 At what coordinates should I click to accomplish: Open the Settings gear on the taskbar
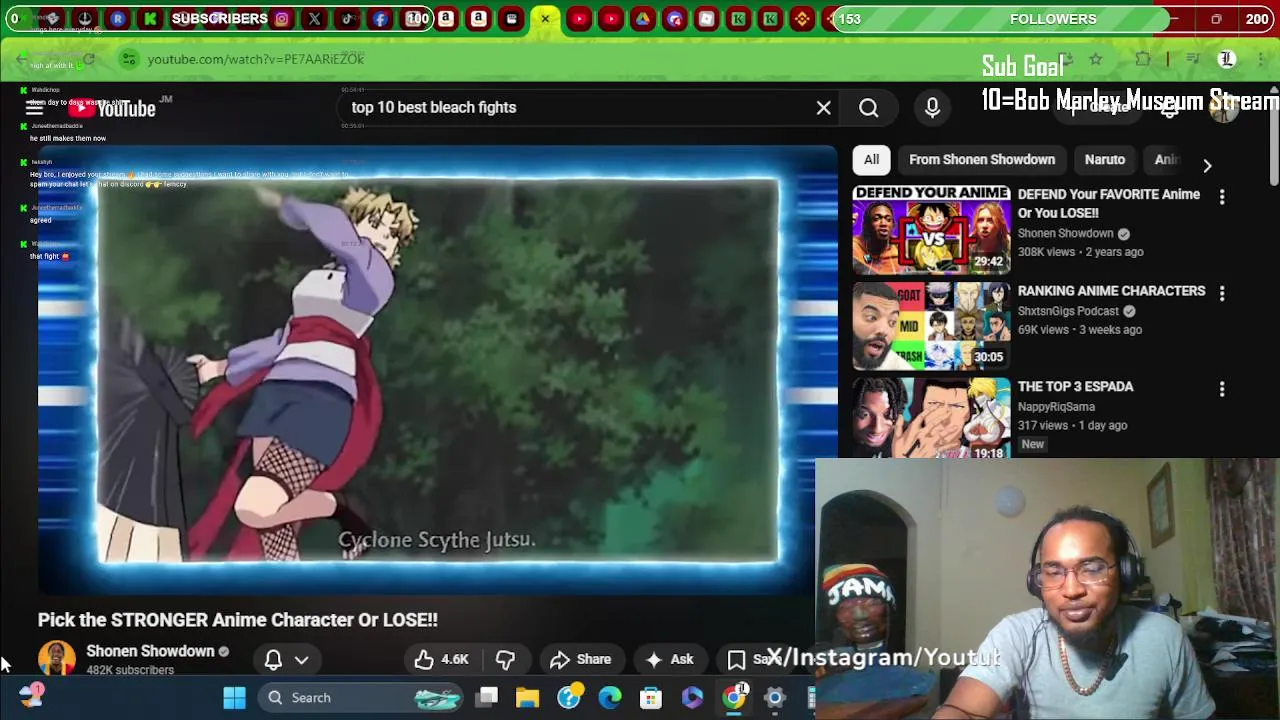pos(775,697)
